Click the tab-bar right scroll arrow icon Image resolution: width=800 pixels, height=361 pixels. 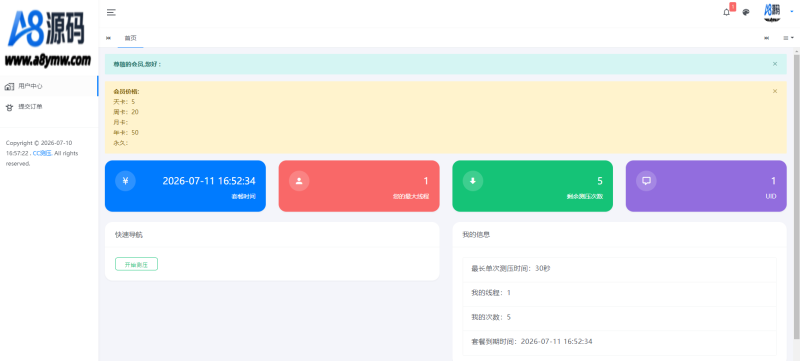click(x=766, y=38)
